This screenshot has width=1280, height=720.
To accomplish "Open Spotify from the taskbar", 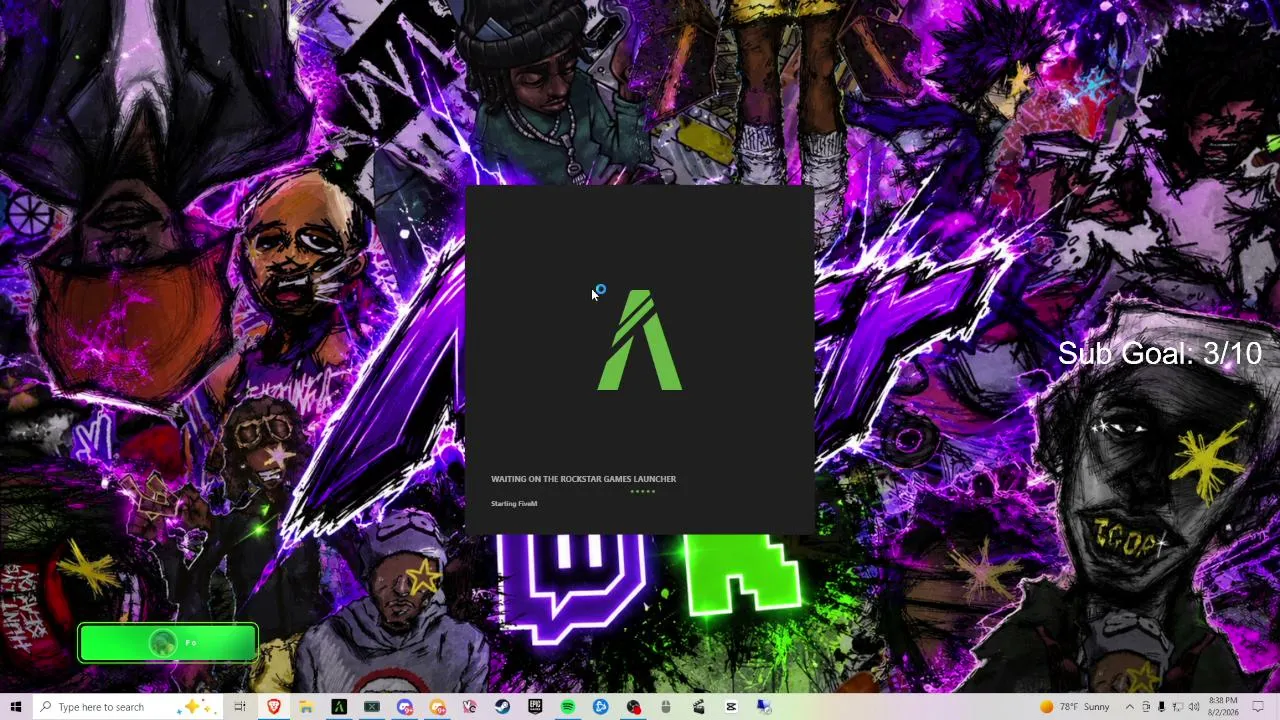I will [568, 707].
